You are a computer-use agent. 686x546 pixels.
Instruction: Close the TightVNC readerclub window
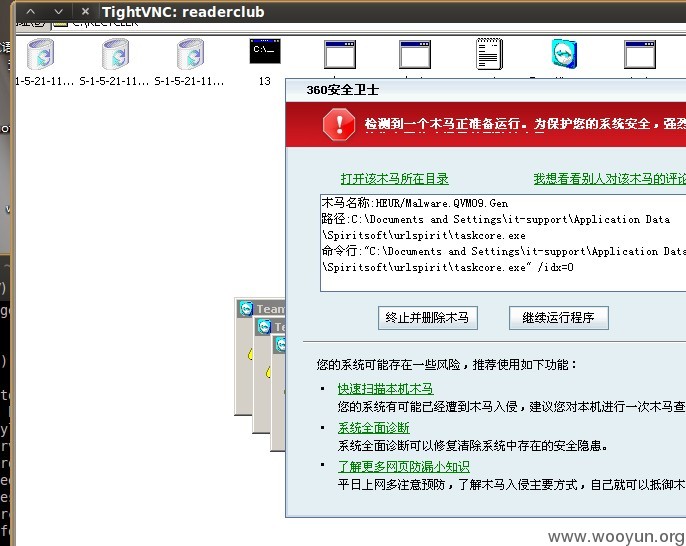tap(85, 11)
